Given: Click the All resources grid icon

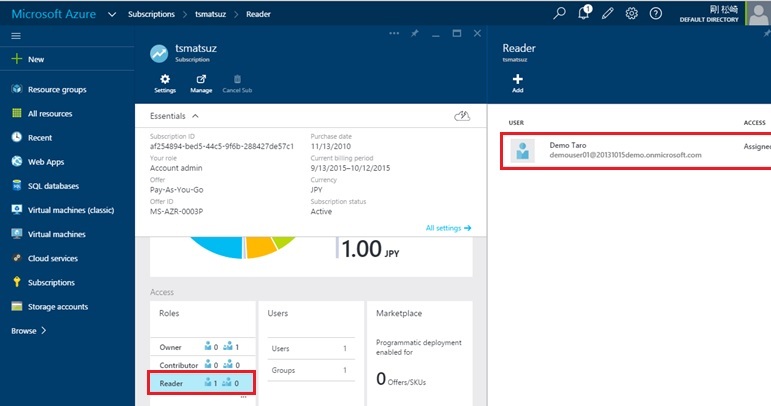Looking at the screenshot, I should 17,113.
